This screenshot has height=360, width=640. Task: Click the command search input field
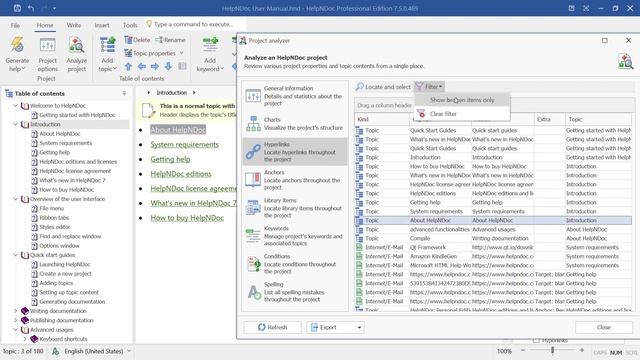pyautogui.click(x=195, y=24)
